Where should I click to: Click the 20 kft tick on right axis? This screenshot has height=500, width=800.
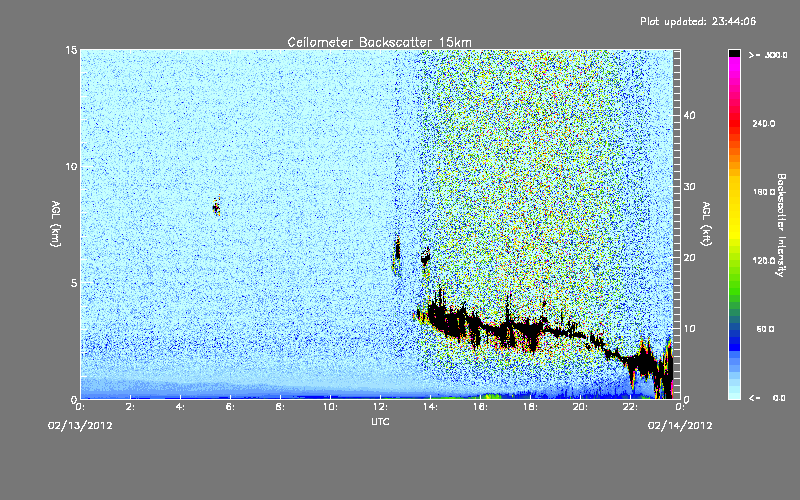coord(689,258)
